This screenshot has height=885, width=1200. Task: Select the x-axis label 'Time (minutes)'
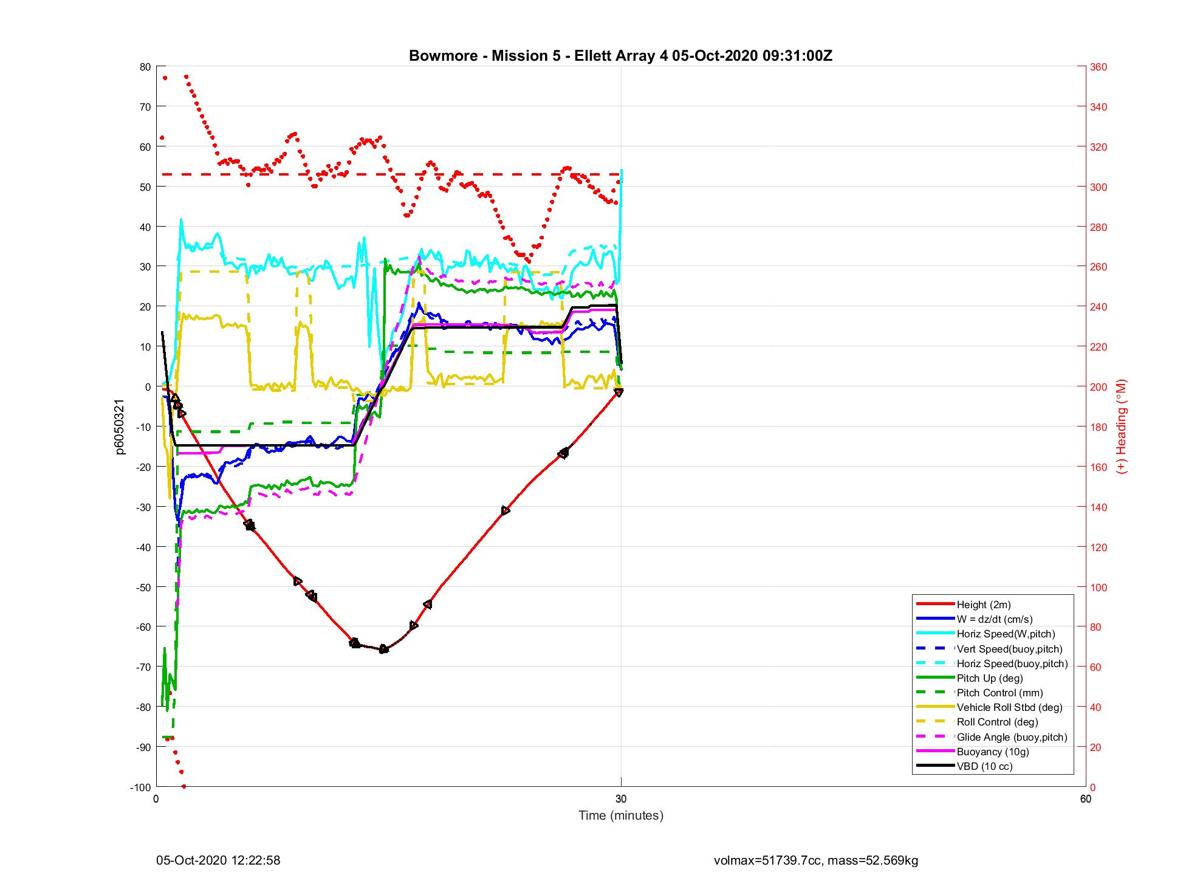point(620,815)
